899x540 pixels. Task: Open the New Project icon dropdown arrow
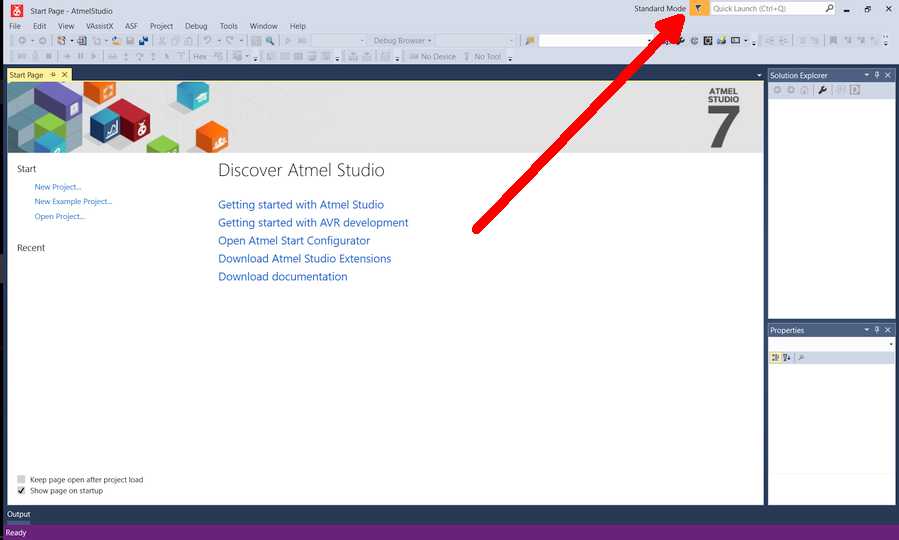[x=72, y=41]
